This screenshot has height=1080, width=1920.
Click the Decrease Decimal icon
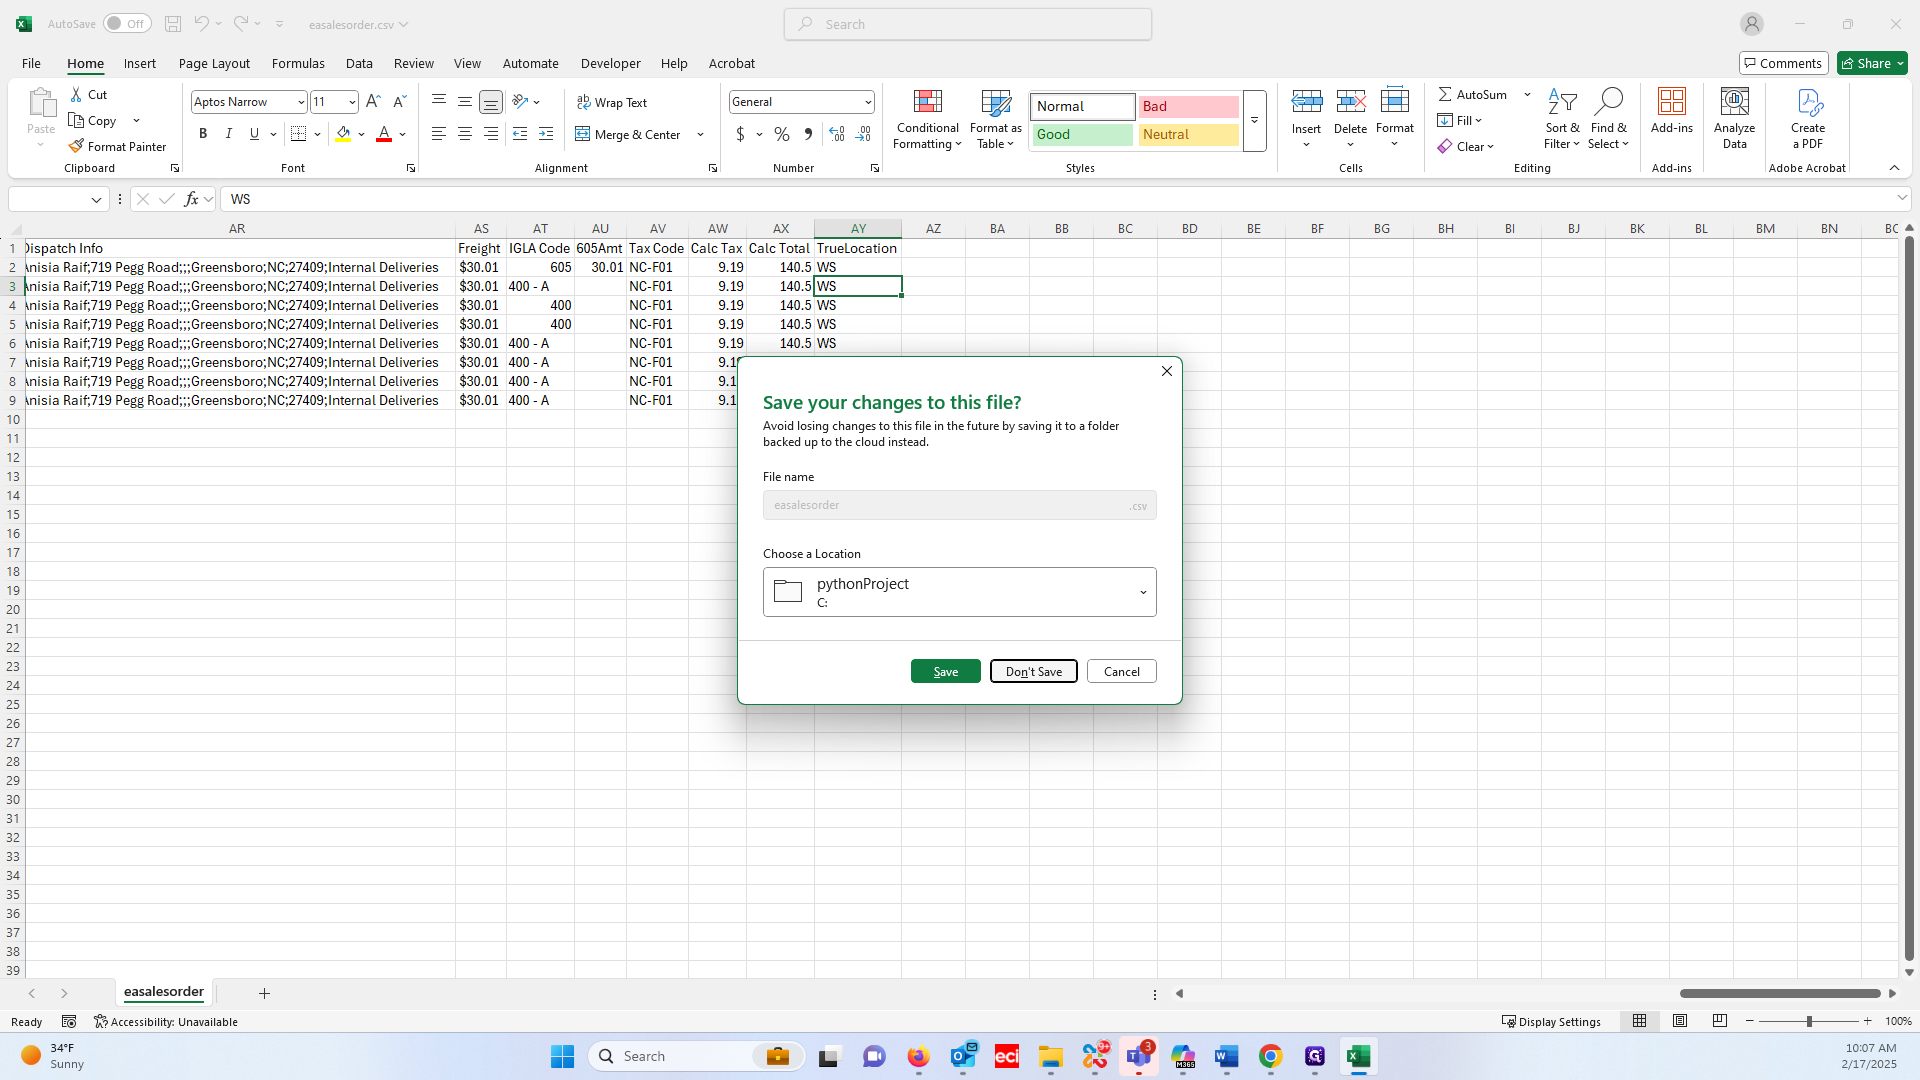click(863, 134)
